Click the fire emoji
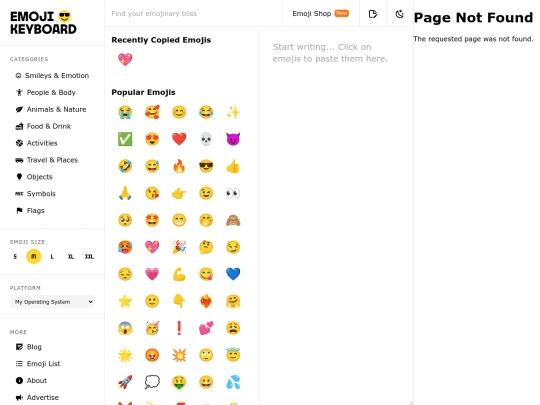540x405 pixels. coord(179,166)
